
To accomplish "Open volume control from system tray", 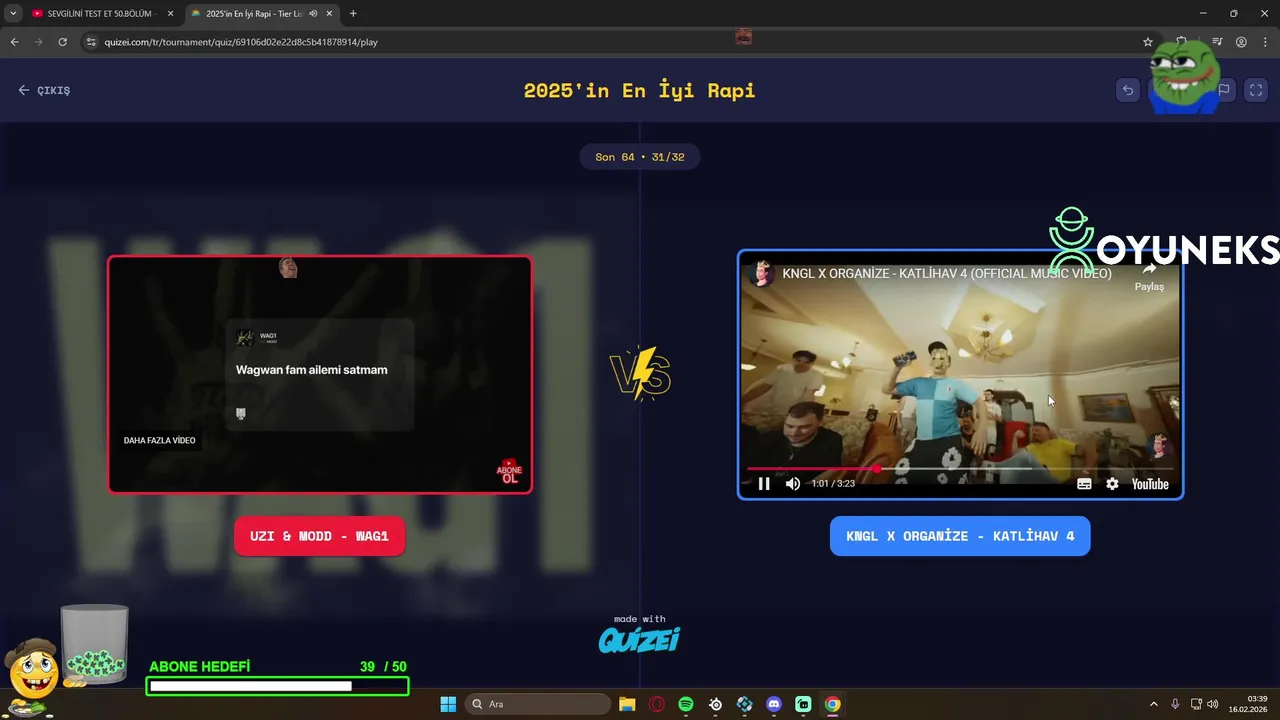I will [1213, 704].
